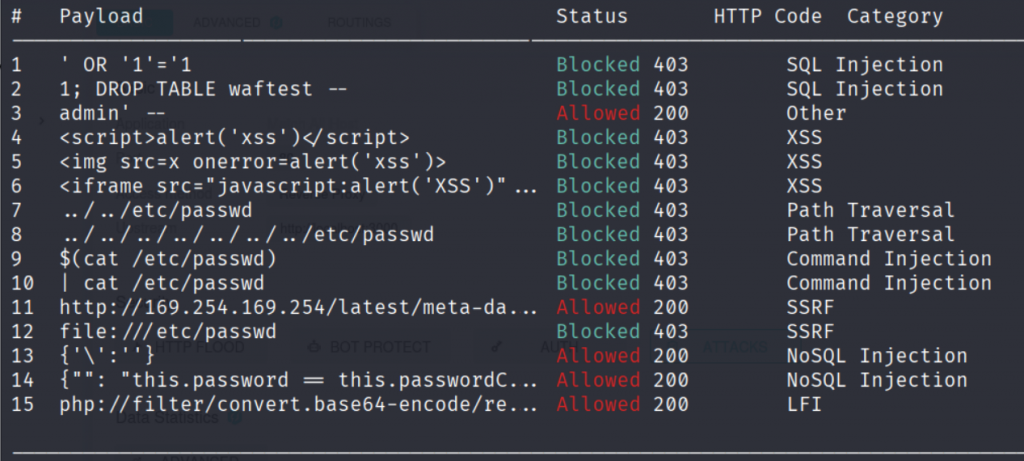Click the Payload column header
This screenshot has width=1024, height=461.
click(101, 16)
